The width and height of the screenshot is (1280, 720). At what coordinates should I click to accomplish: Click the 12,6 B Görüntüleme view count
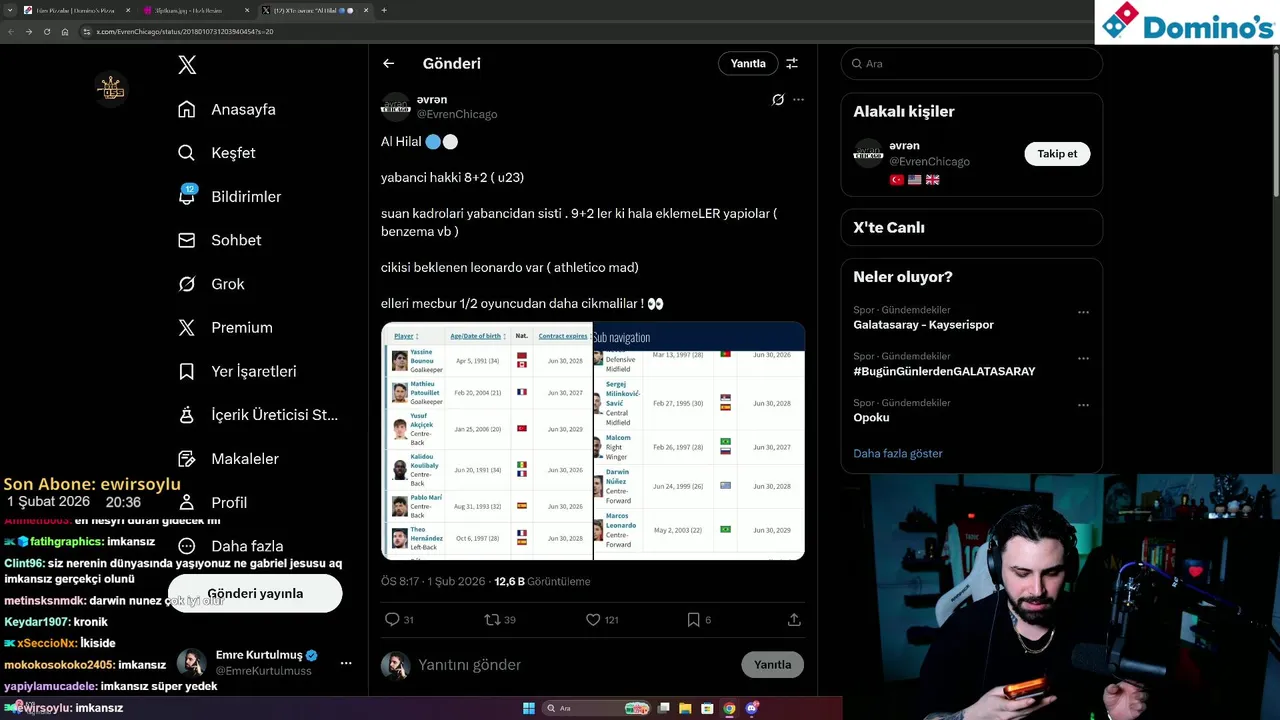[x=542, y=581]
